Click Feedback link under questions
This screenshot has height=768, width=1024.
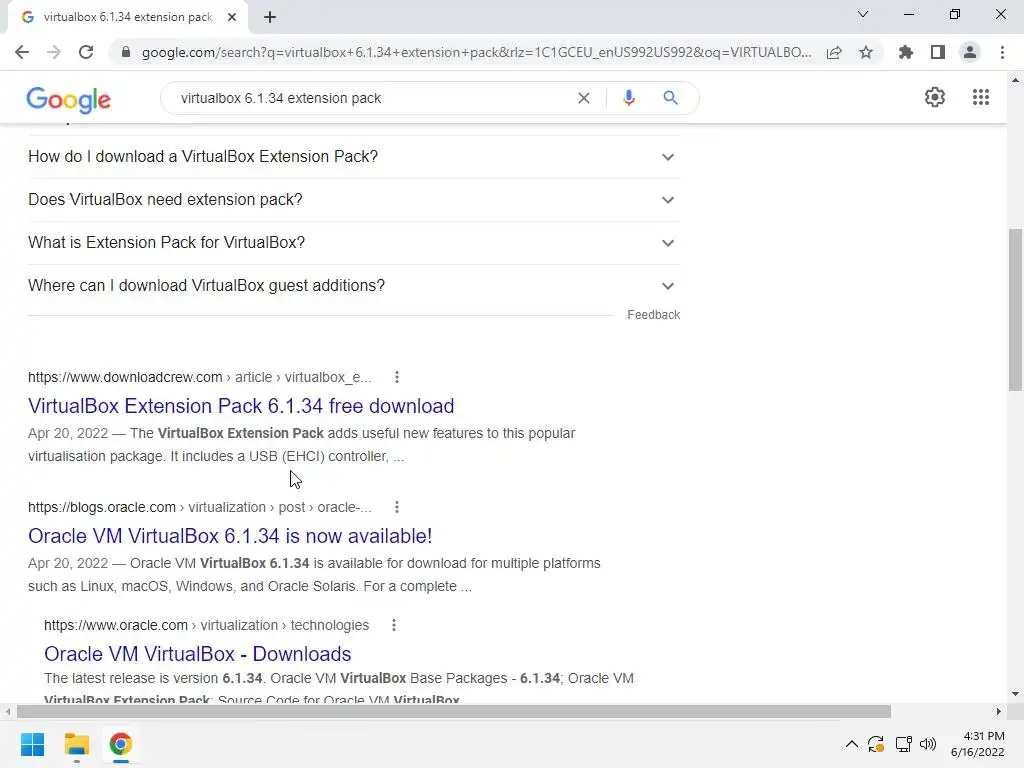pos(654,315)
